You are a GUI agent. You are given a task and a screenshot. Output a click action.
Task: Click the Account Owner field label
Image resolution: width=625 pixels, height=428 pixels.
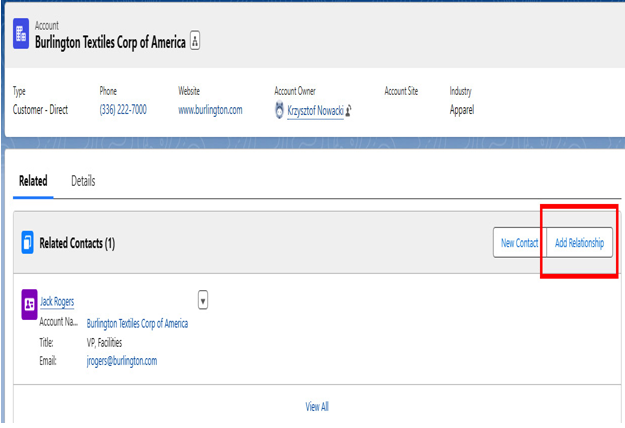[x=295, y=91]
